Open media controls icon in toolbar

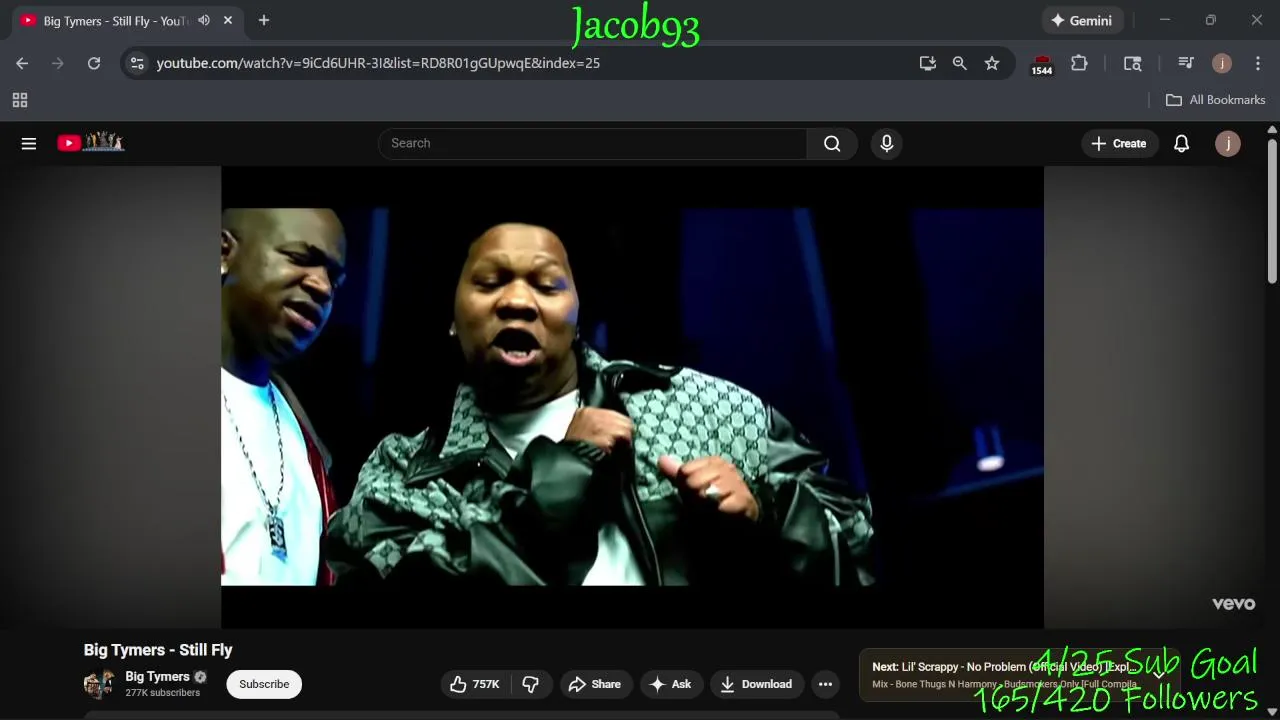[x=1186, y=63]
